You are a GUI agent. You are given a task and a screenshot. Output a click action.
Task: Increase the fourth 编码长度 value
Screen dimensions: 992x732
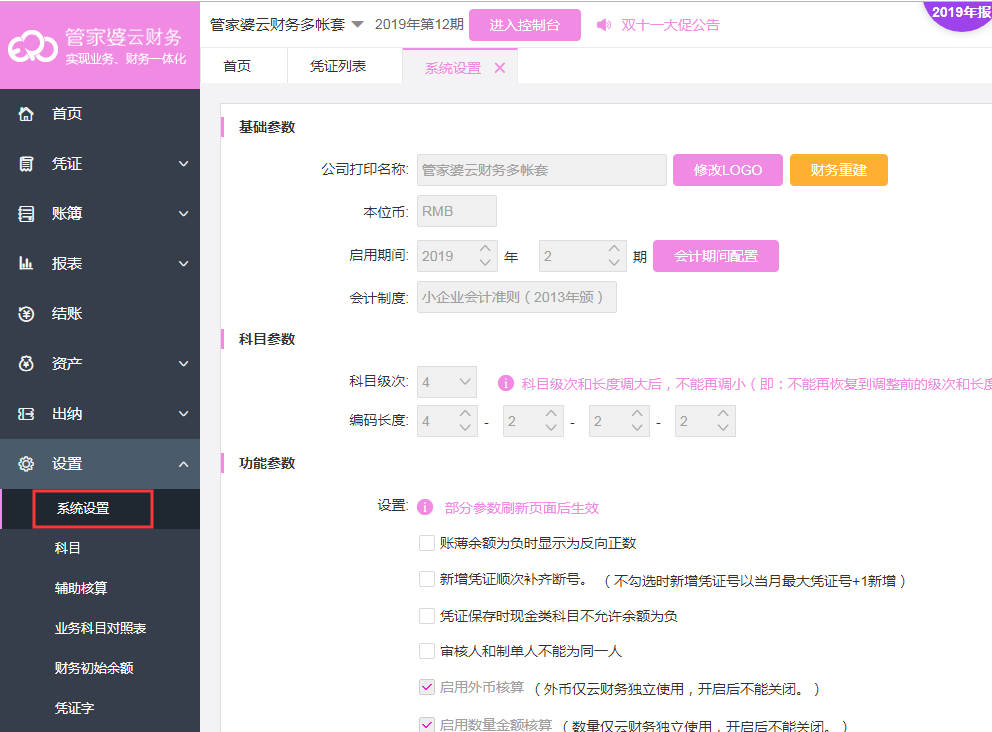click(x=723, y=414)
